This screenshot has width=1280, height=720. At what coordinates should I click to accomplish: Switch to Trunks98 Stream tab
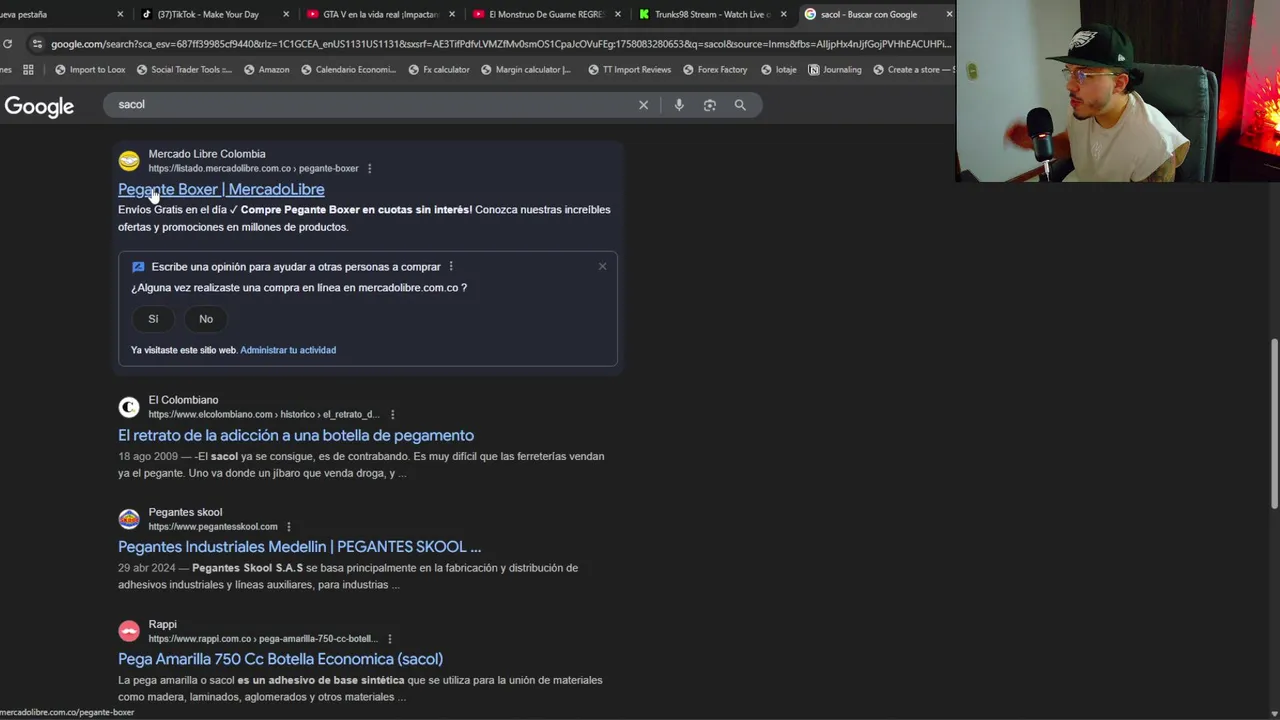[x=712, y=14]
